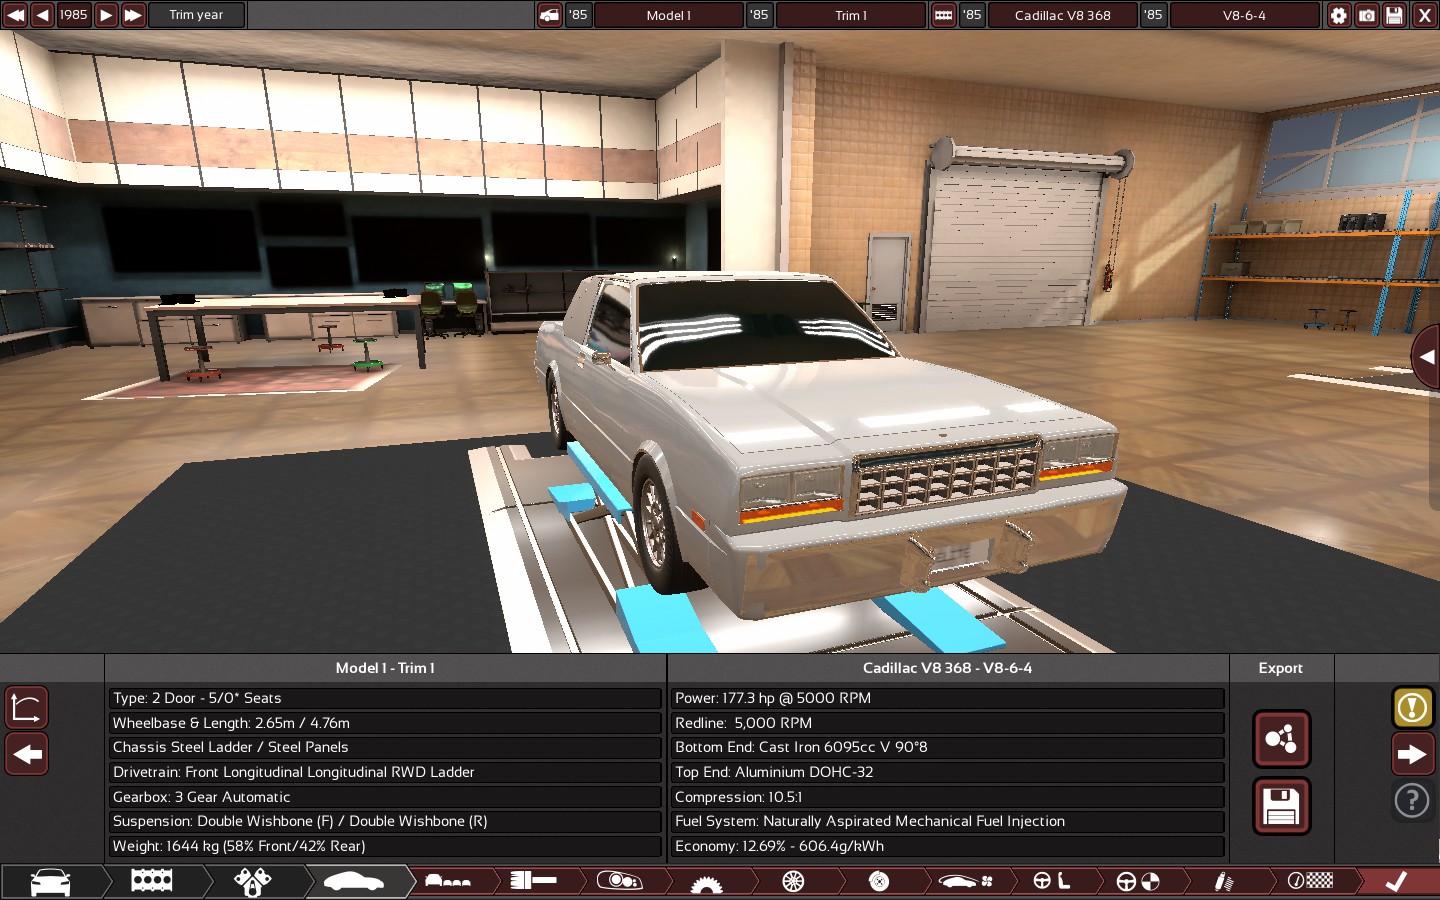
Task: Open the headlights fixtures tab
Action: tap(620, 882)
